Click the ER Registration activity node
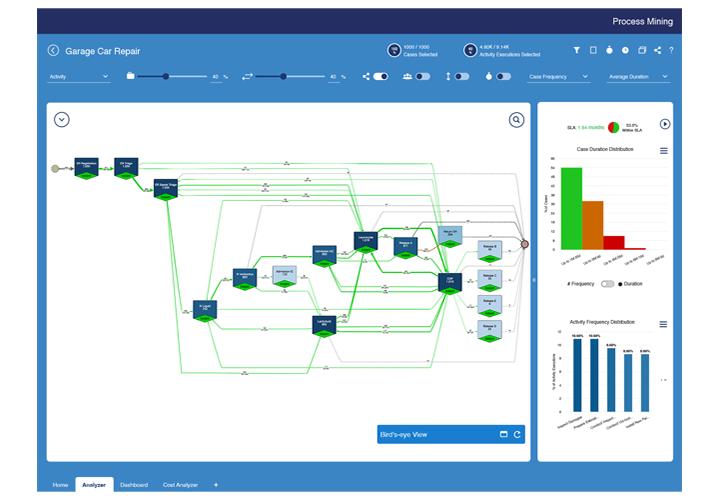This screenshot has width=719, height=500. pyautogui.click(x=86, y=168)
